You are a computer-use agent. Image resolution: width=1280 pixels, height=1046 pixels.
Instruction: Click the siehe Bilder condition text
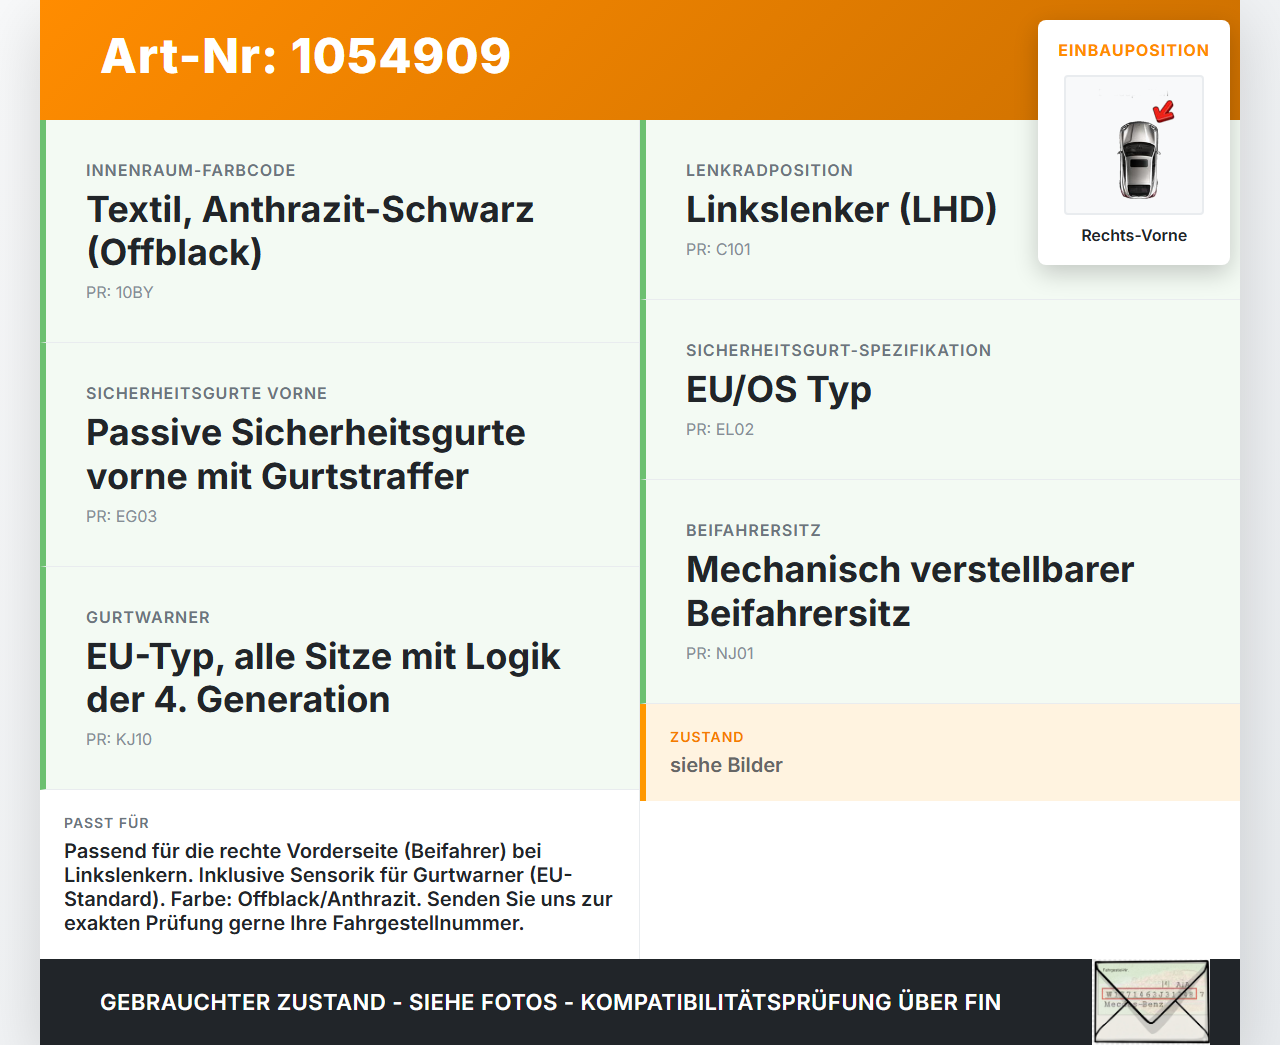coord(726,765)
